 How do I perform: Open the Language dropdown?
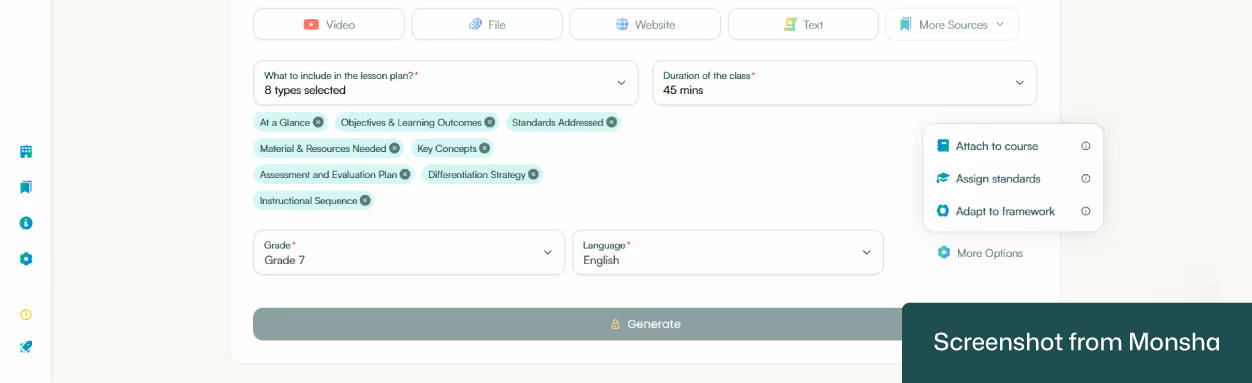[728, 252]
